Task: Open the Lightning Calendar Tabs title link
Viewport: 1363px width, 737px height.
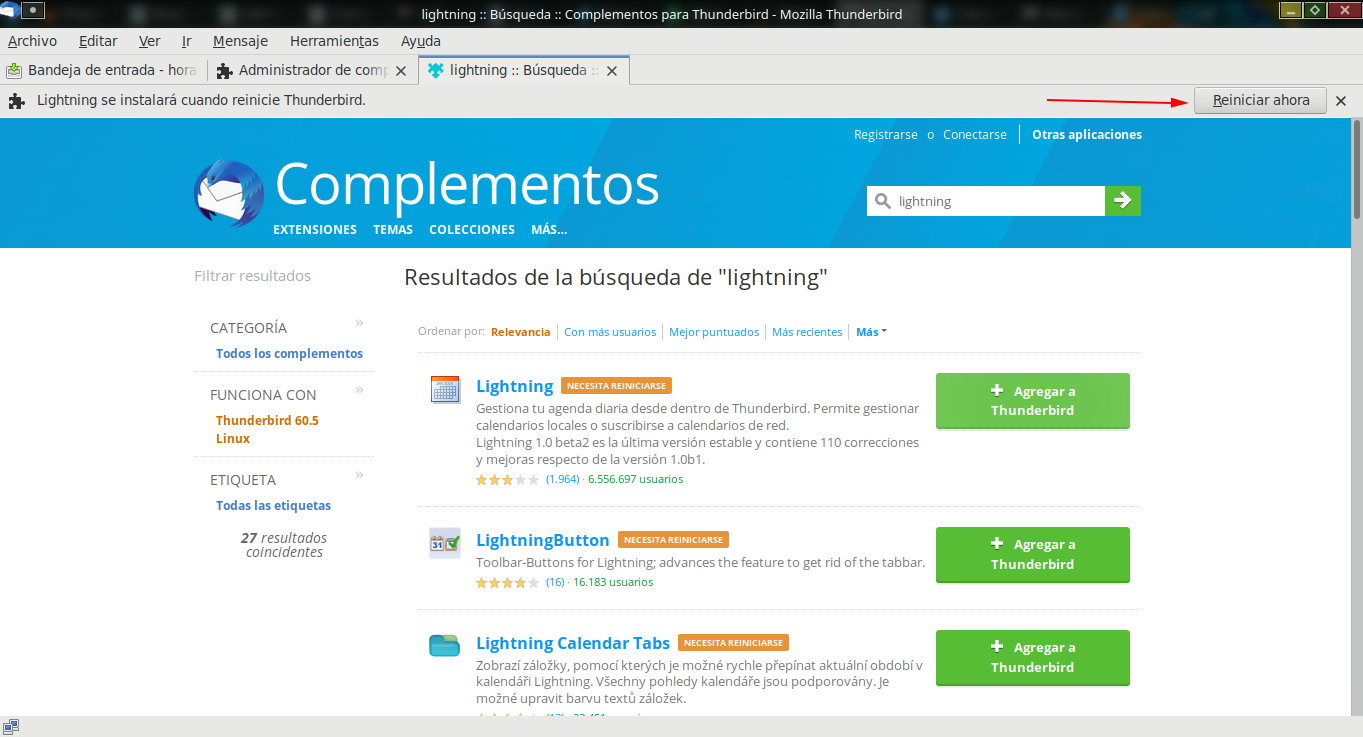Action: (x=573, y=643)
